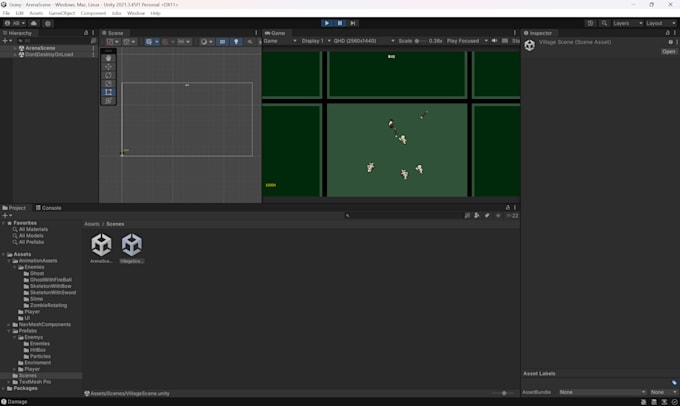The width and height of the screenshot is (680, 406).
Task: Open the Layout dropdown
Action: click(661, 23)
